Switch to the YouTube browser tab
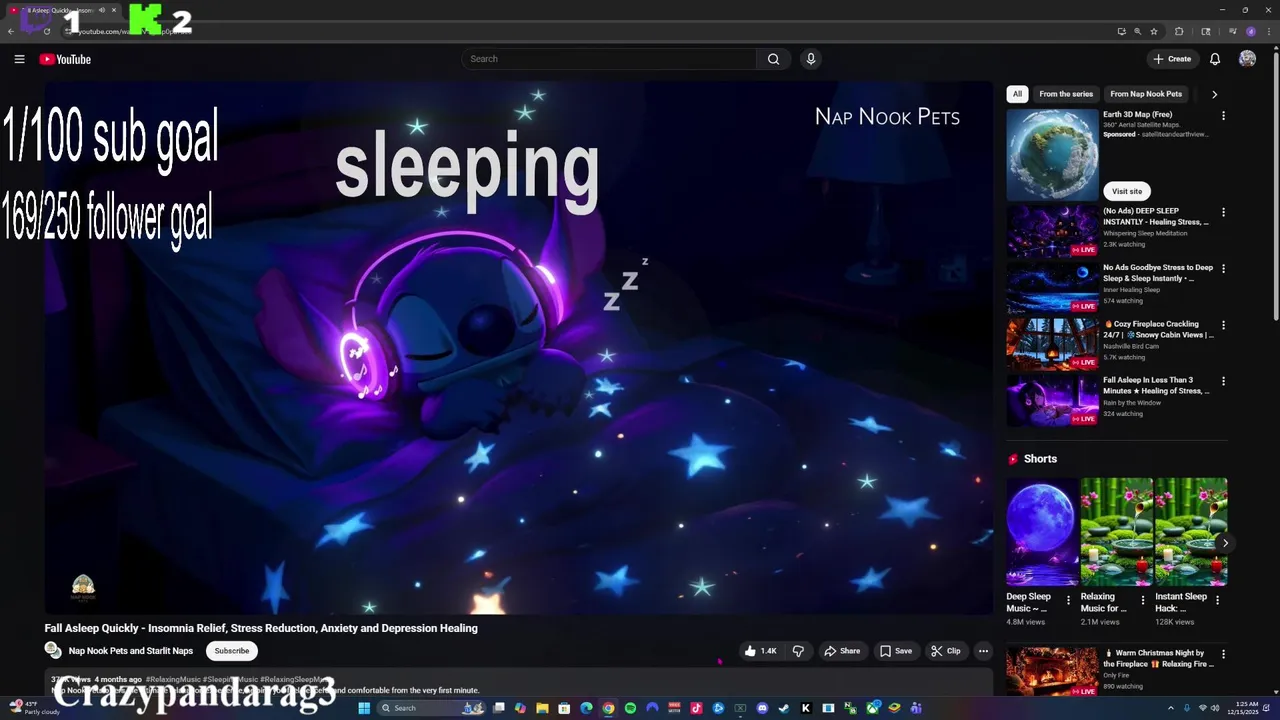The width and height of the screenshot is (1280, 720). point(62,10)
